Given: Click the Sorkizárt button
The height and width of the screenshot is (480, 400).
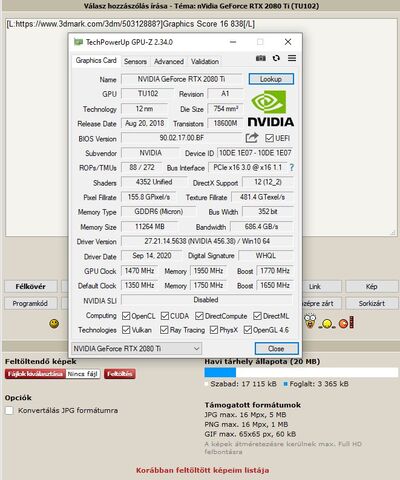Looking at the screenshot, I should (x=372, y=303).
